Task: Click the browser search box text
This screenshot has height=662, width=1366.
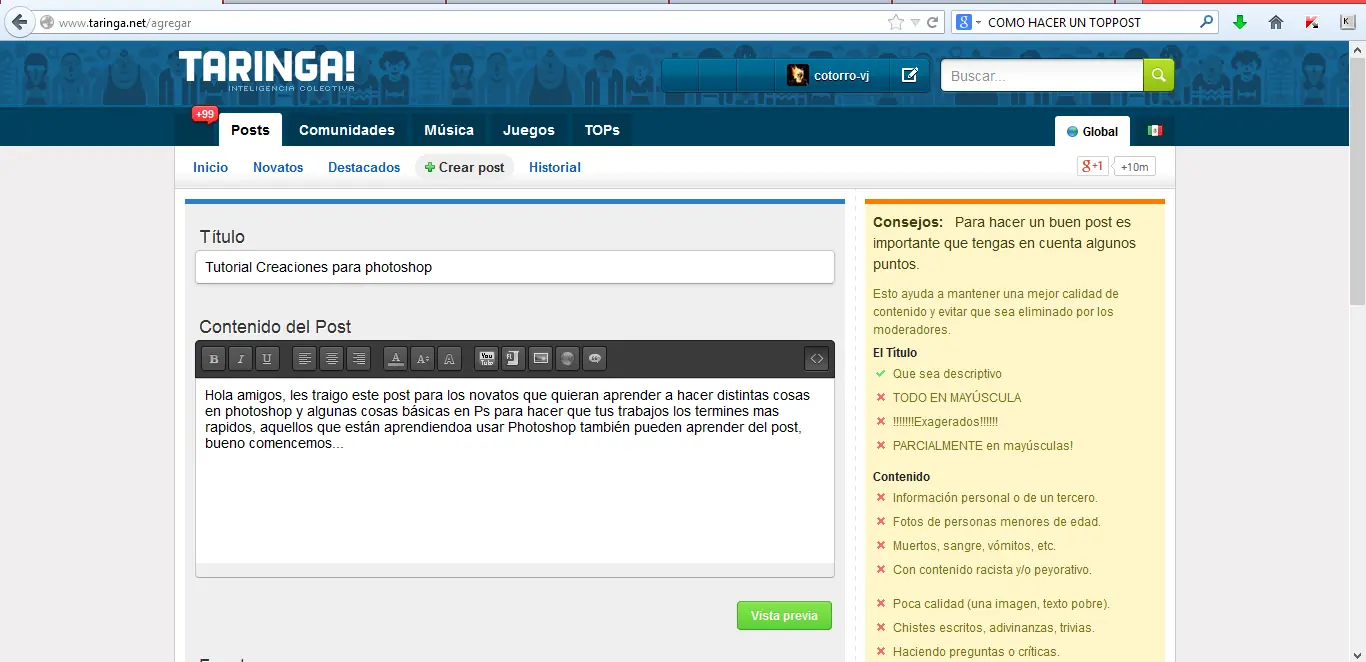Action: (x=1064, y=22)
